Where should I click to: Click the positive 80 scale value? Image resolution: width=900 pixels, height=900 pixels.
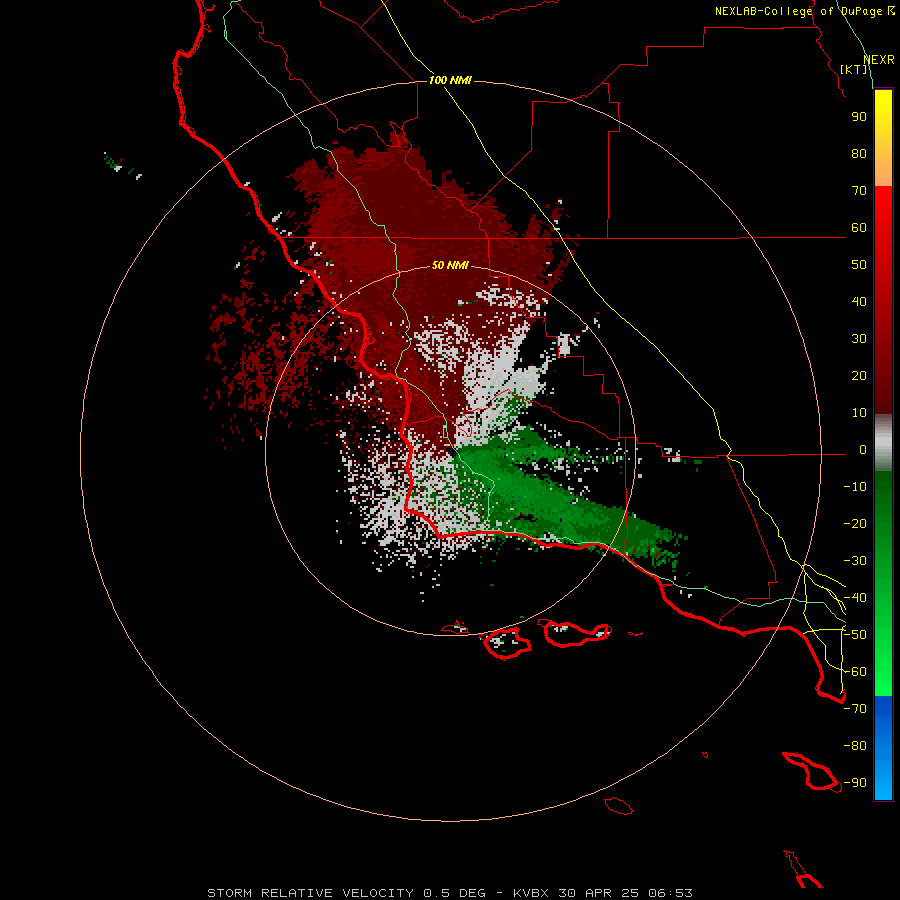[859, 154]
